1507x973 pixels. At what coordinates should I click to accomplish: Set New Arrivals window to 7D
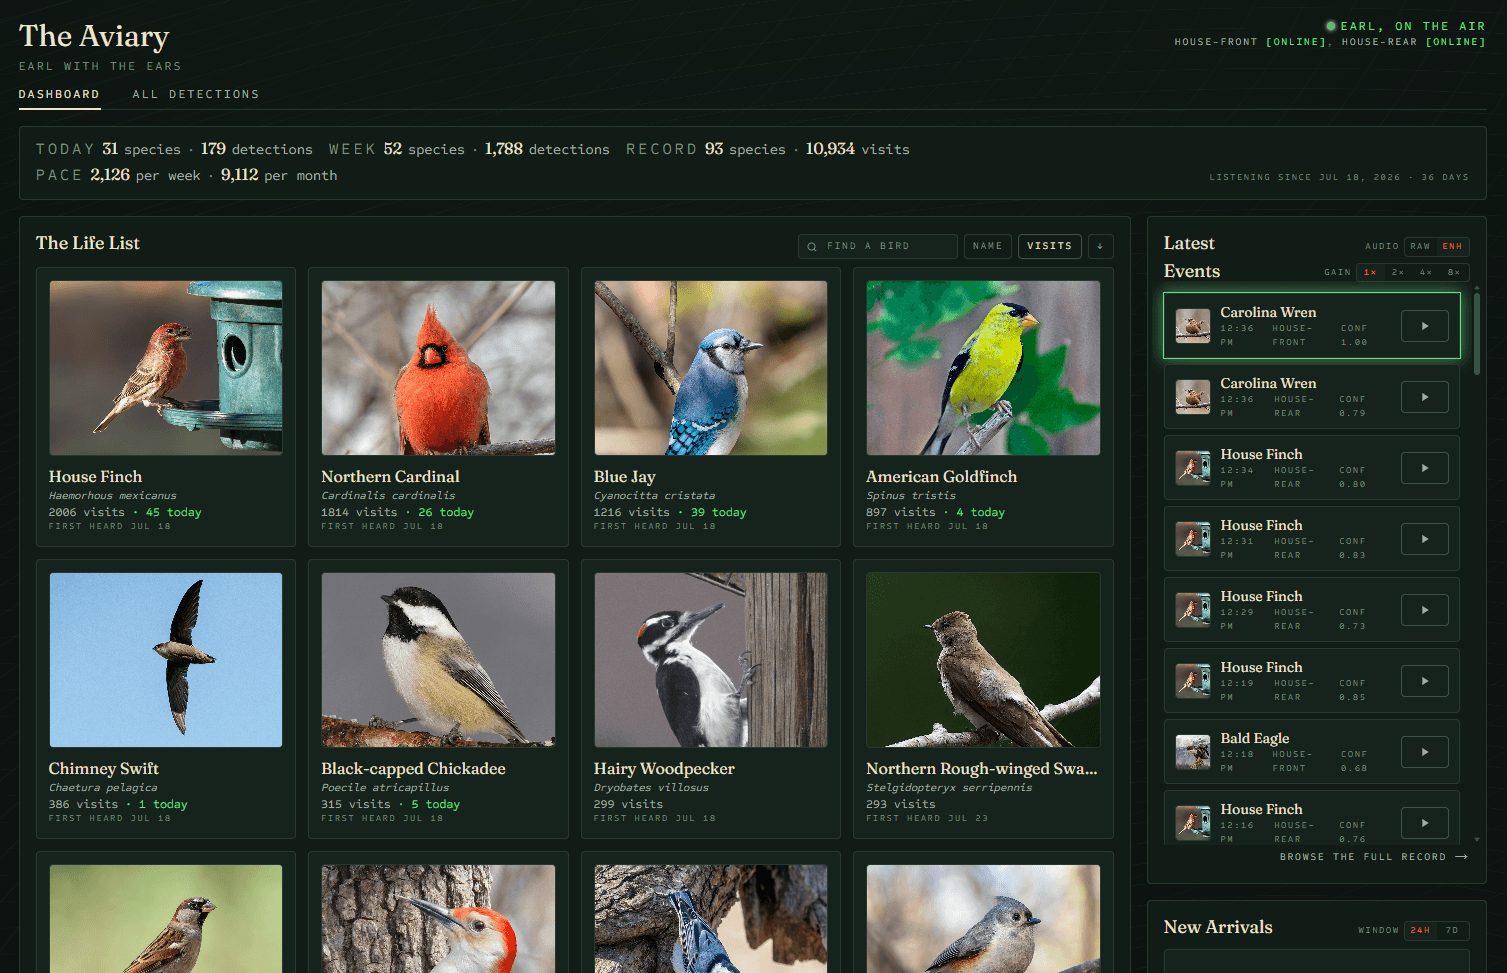pyautogui.click(x=1452, y=930)
